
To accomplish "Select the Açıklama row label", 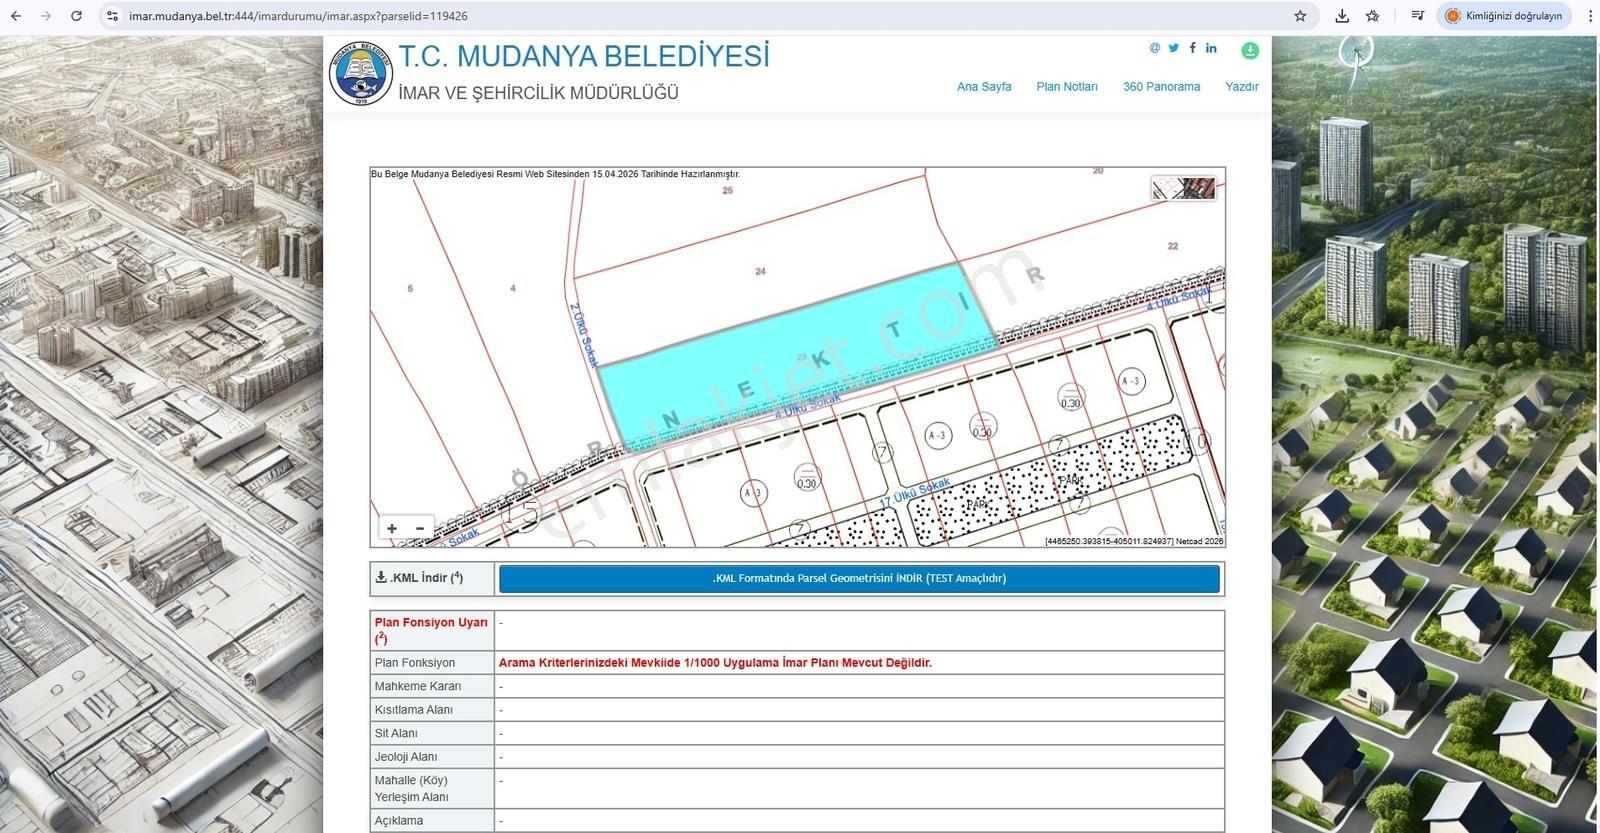I will click(399, 821).
